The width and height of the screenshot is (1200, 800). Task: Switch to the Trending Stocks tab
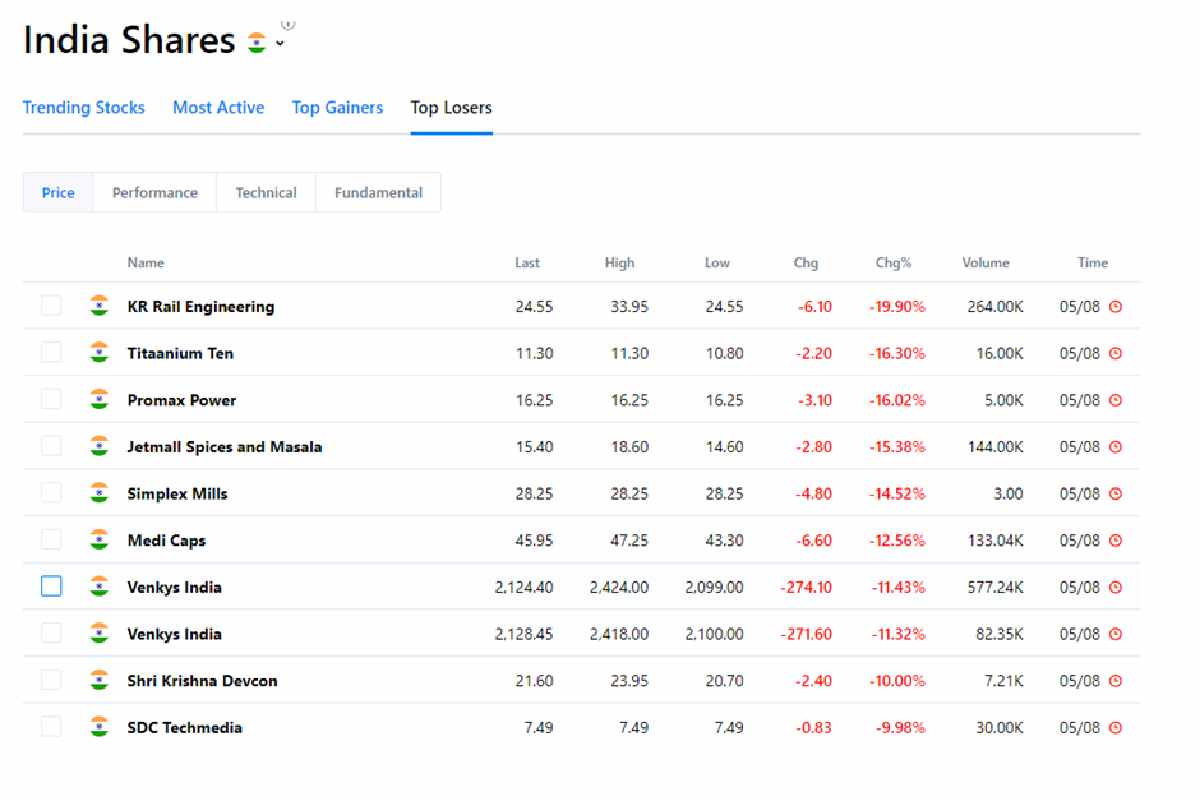(x=84, y=108)
